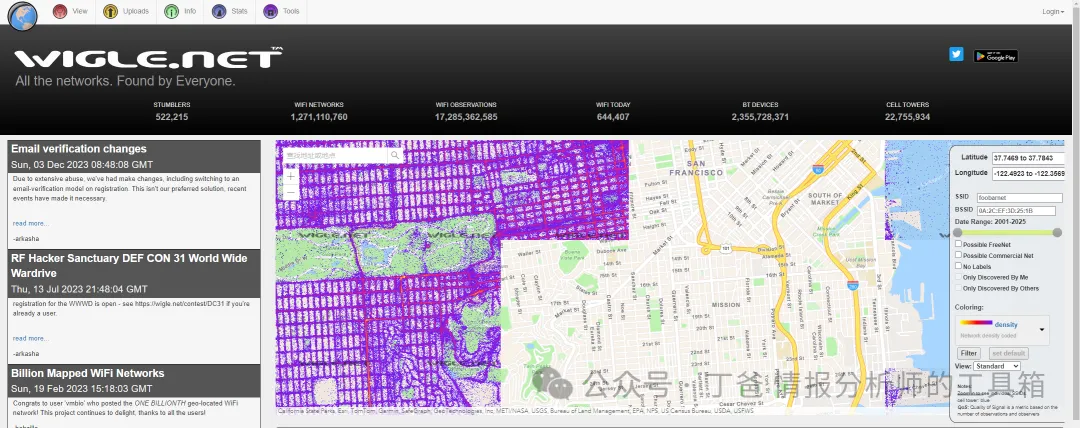Enable Possible Commercial Net checkbox
Viewport: 1080px width, 428px height.
point(958,255)
